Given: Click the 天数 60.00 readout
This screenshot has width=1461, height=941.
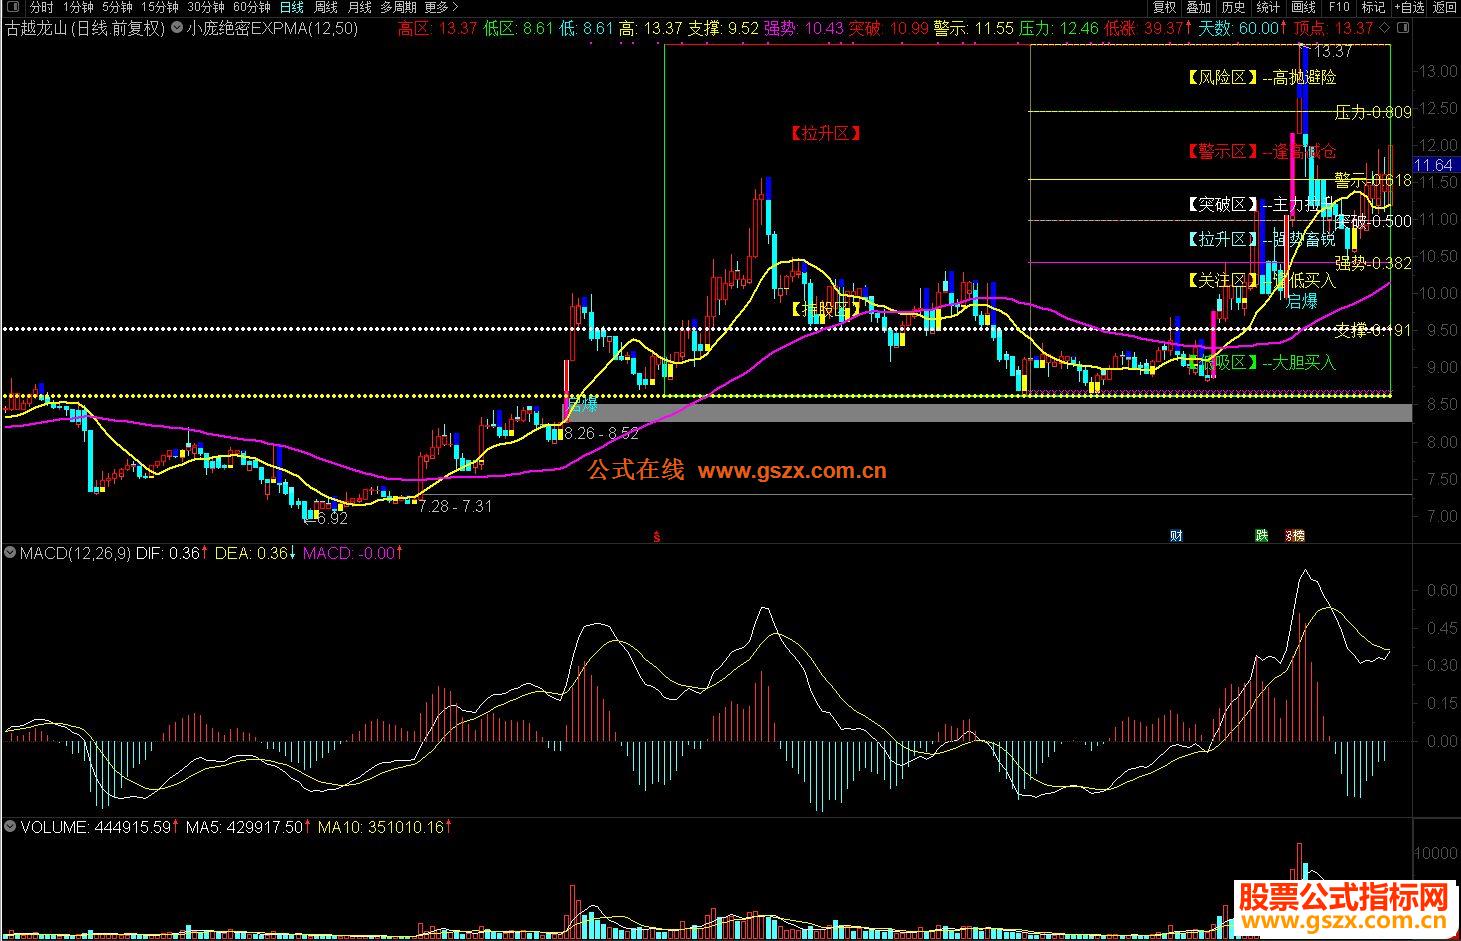Looking at the screenshot, I should pos(1243,28).
